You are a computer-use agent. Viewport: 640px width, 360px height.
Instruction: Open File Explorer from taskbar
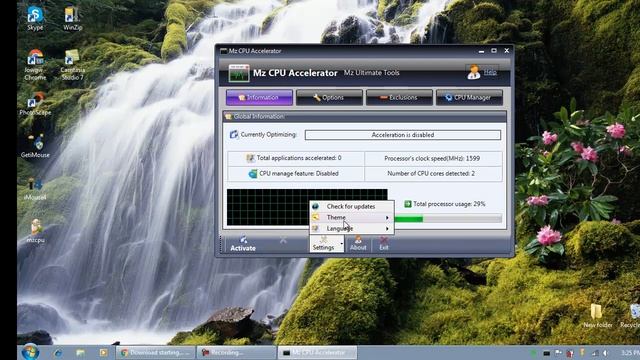click(80, 353)
